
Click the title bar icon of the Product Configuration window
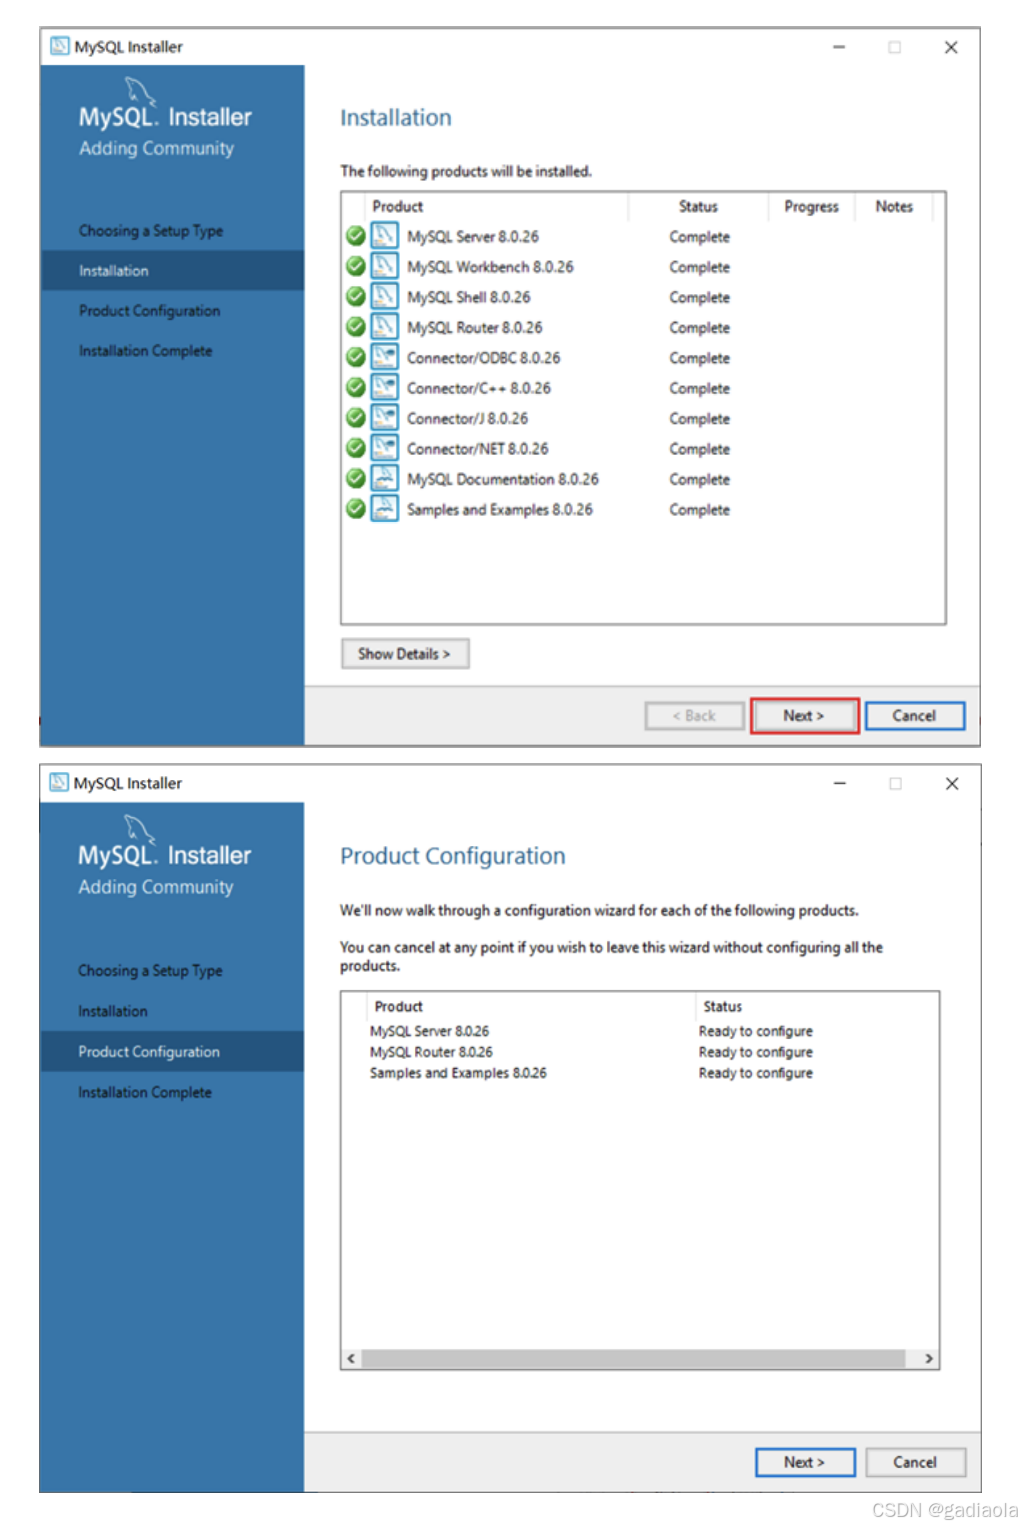59,782
